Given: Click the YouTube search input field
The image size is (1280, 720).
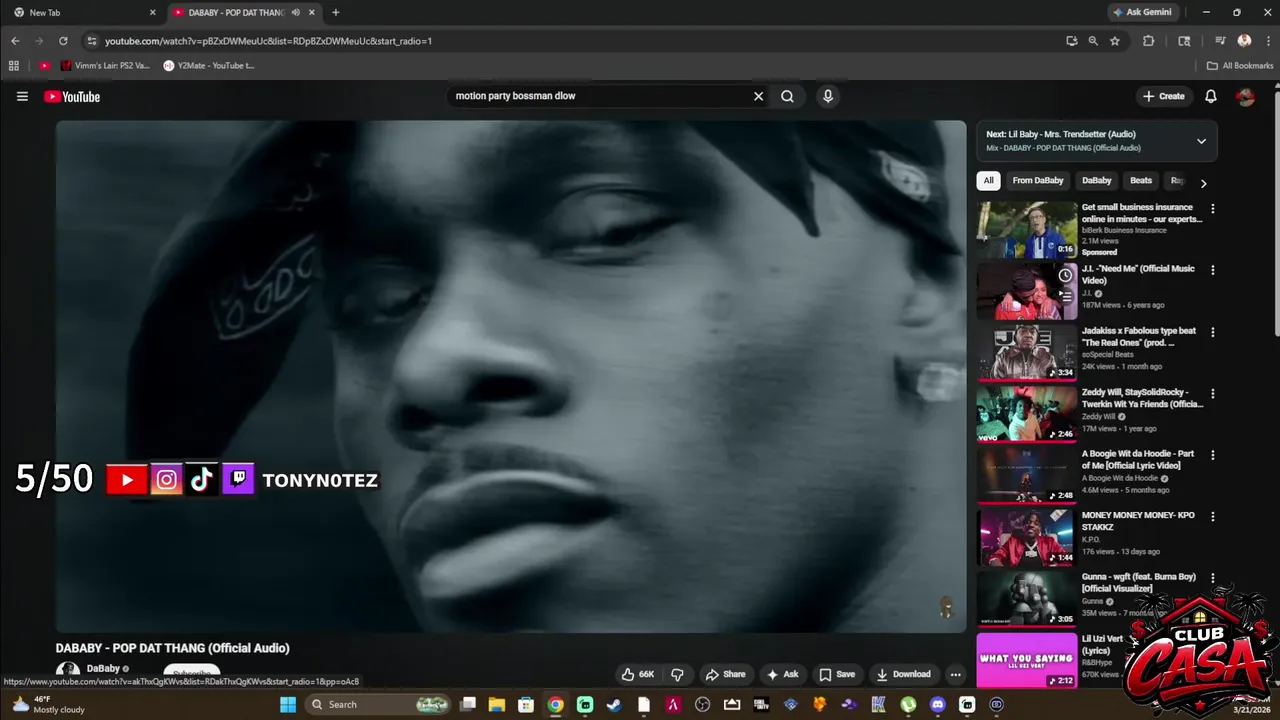Looking at the screenshot, I should 600,96.
